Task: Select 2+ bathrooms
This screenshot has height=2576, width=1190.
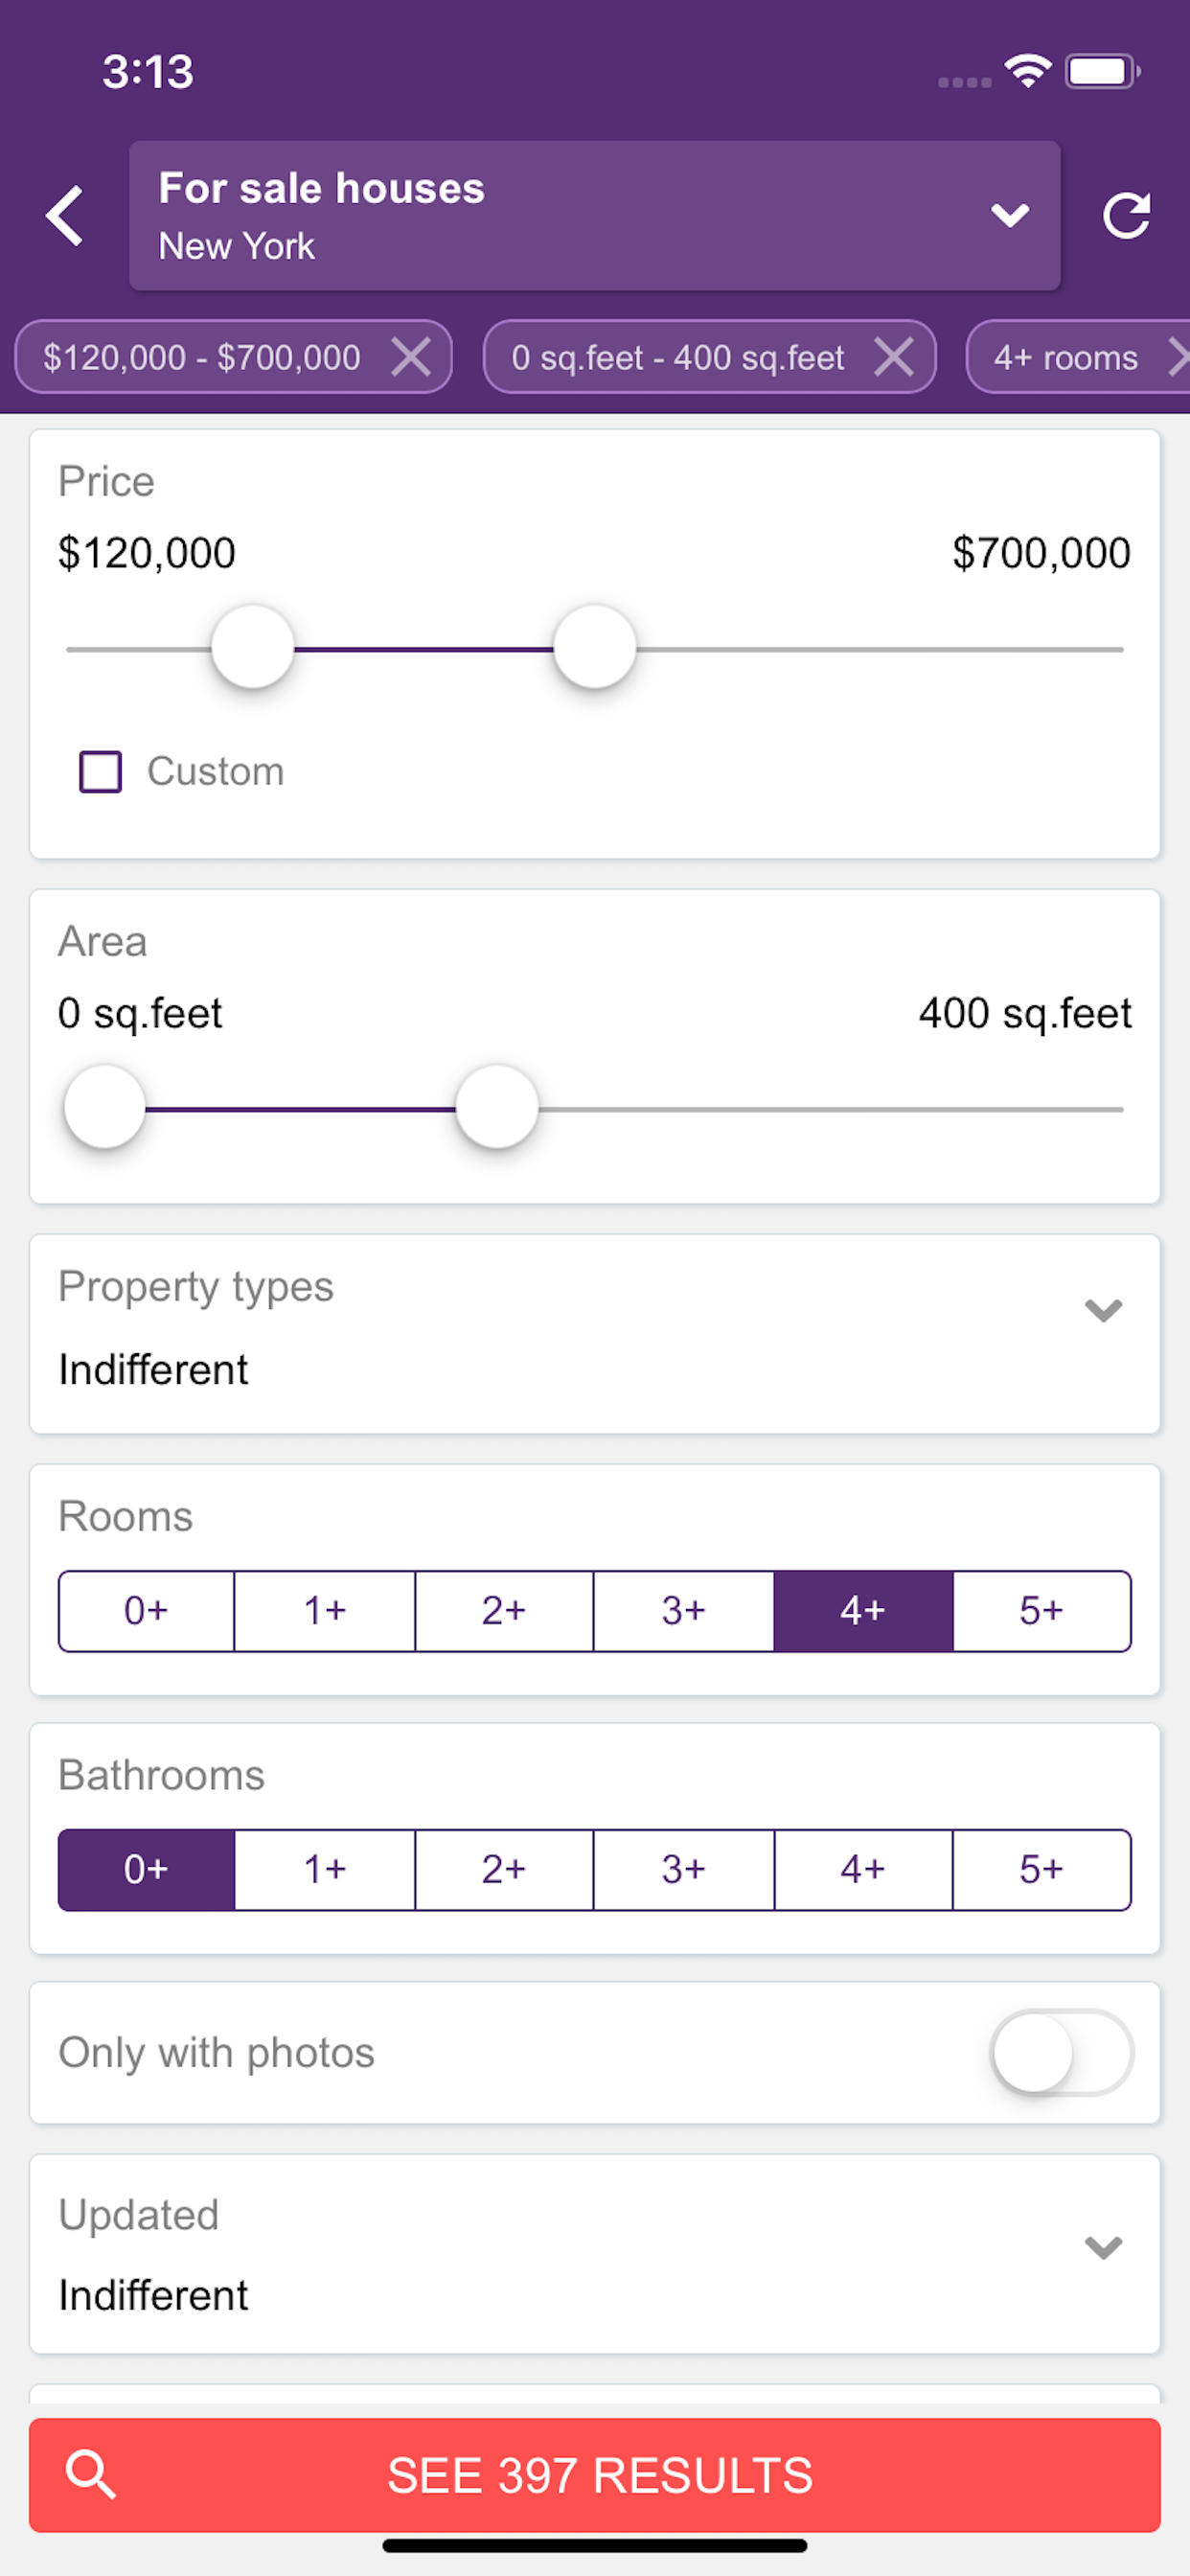Action: coord(503,1868)
